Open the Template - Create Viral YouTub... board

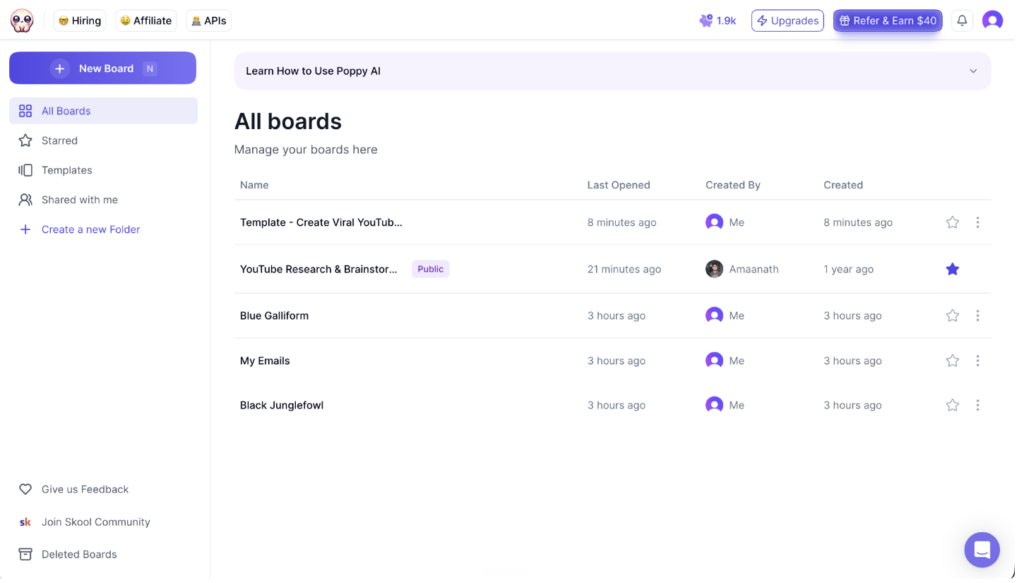pos(321,223)
